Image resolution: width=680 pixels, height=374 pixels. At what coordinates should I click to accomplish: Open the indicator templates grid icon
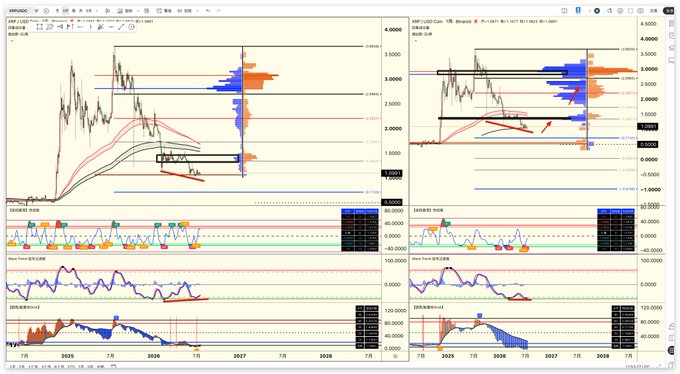147,11
